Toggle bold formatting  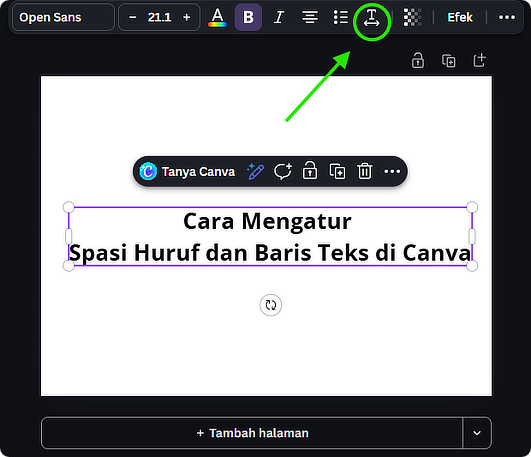[248, 17]
